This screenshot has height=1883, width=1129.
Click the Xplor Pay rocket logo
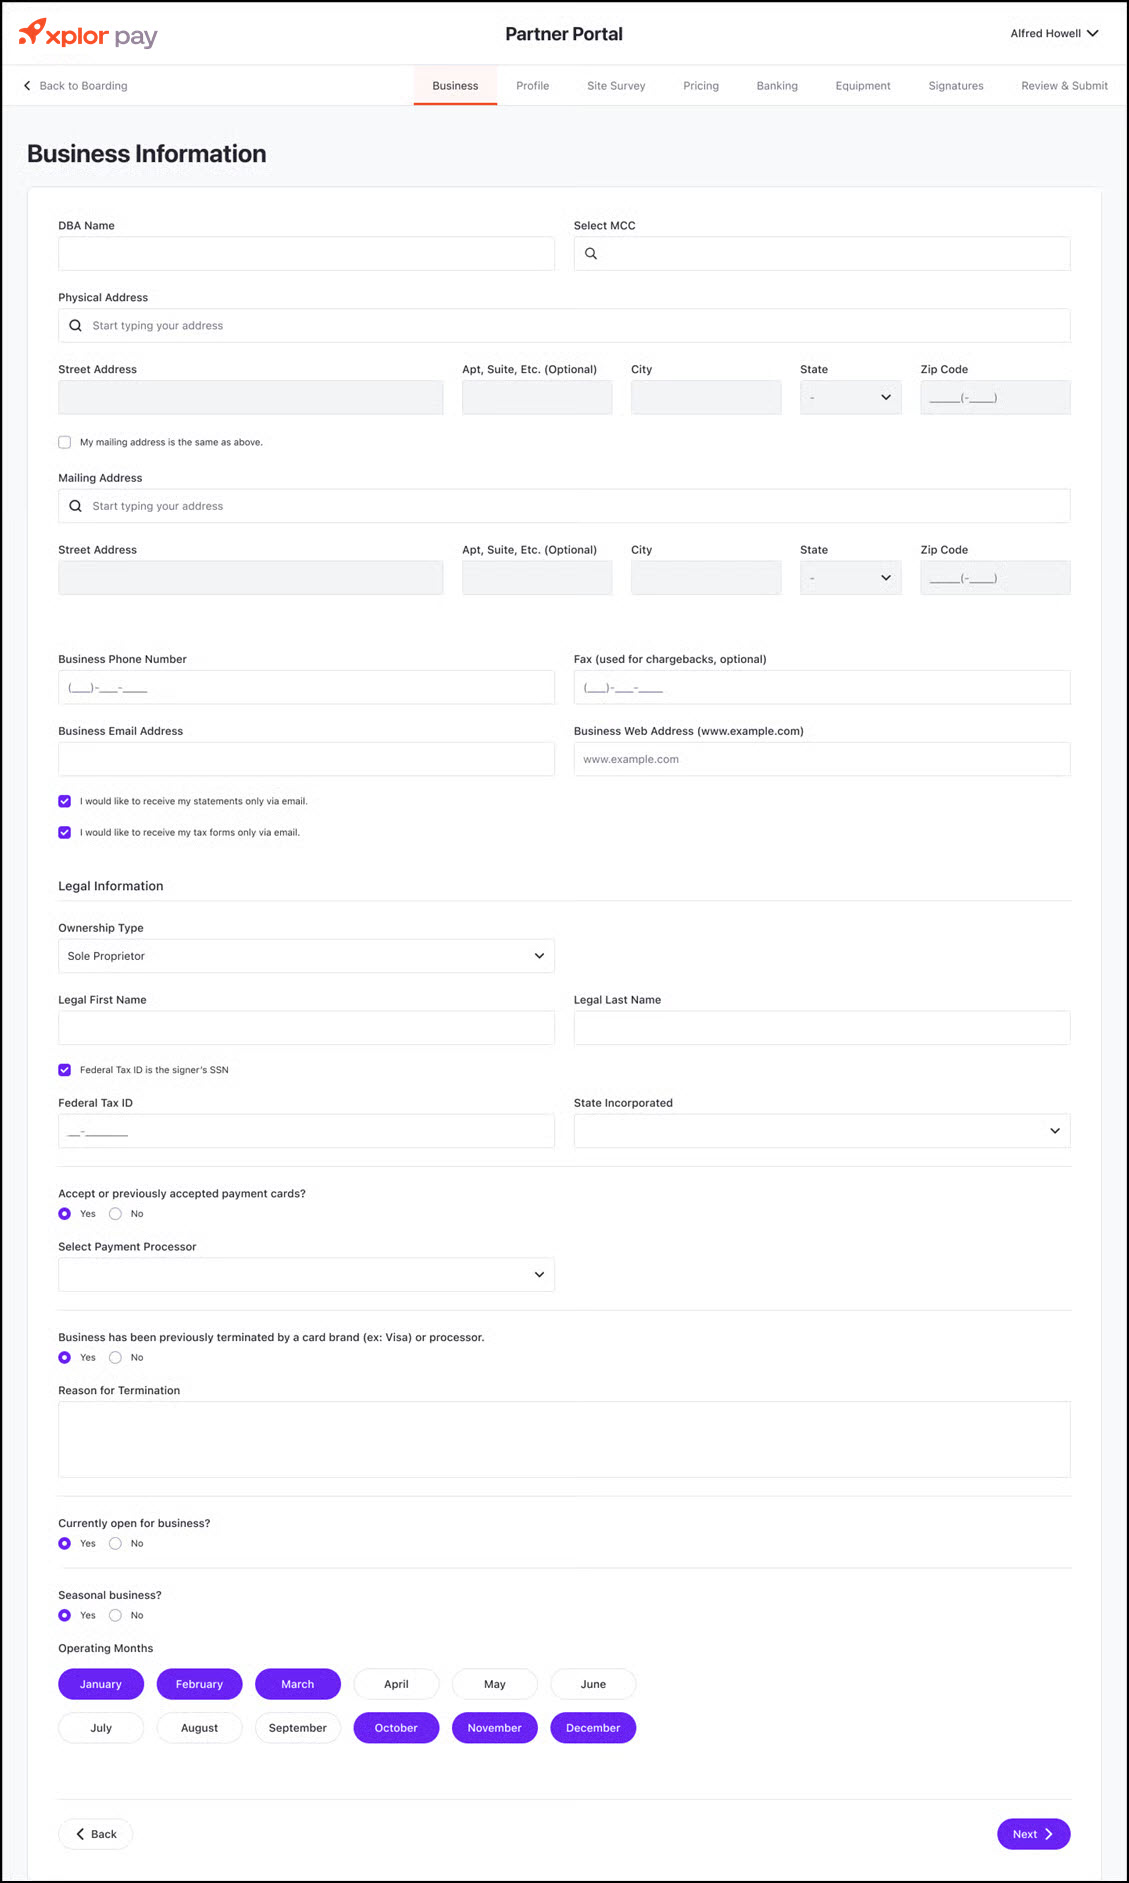coord(33,32)
